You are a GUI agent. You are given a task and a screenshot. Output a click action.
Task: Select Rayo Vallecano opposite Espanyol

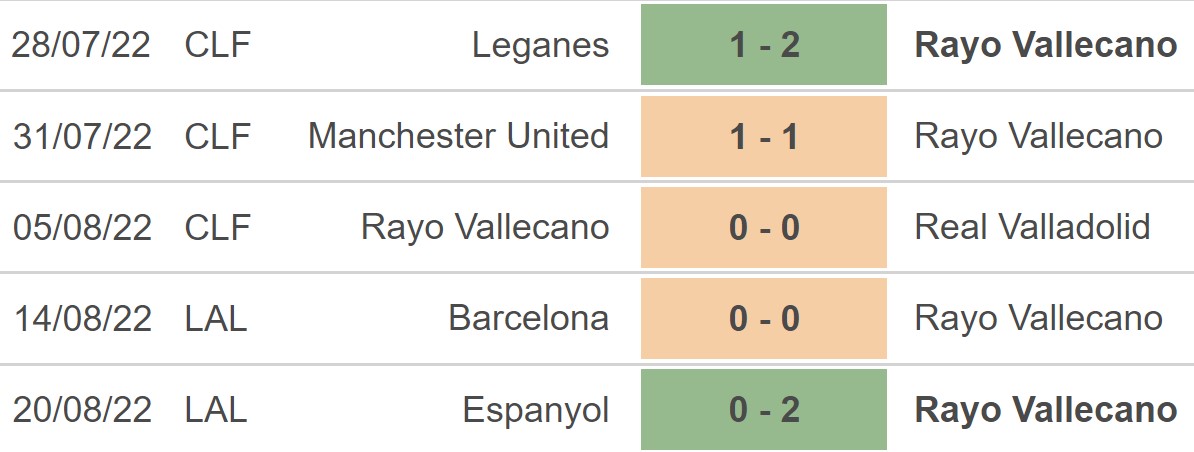tap(1046, 410)
